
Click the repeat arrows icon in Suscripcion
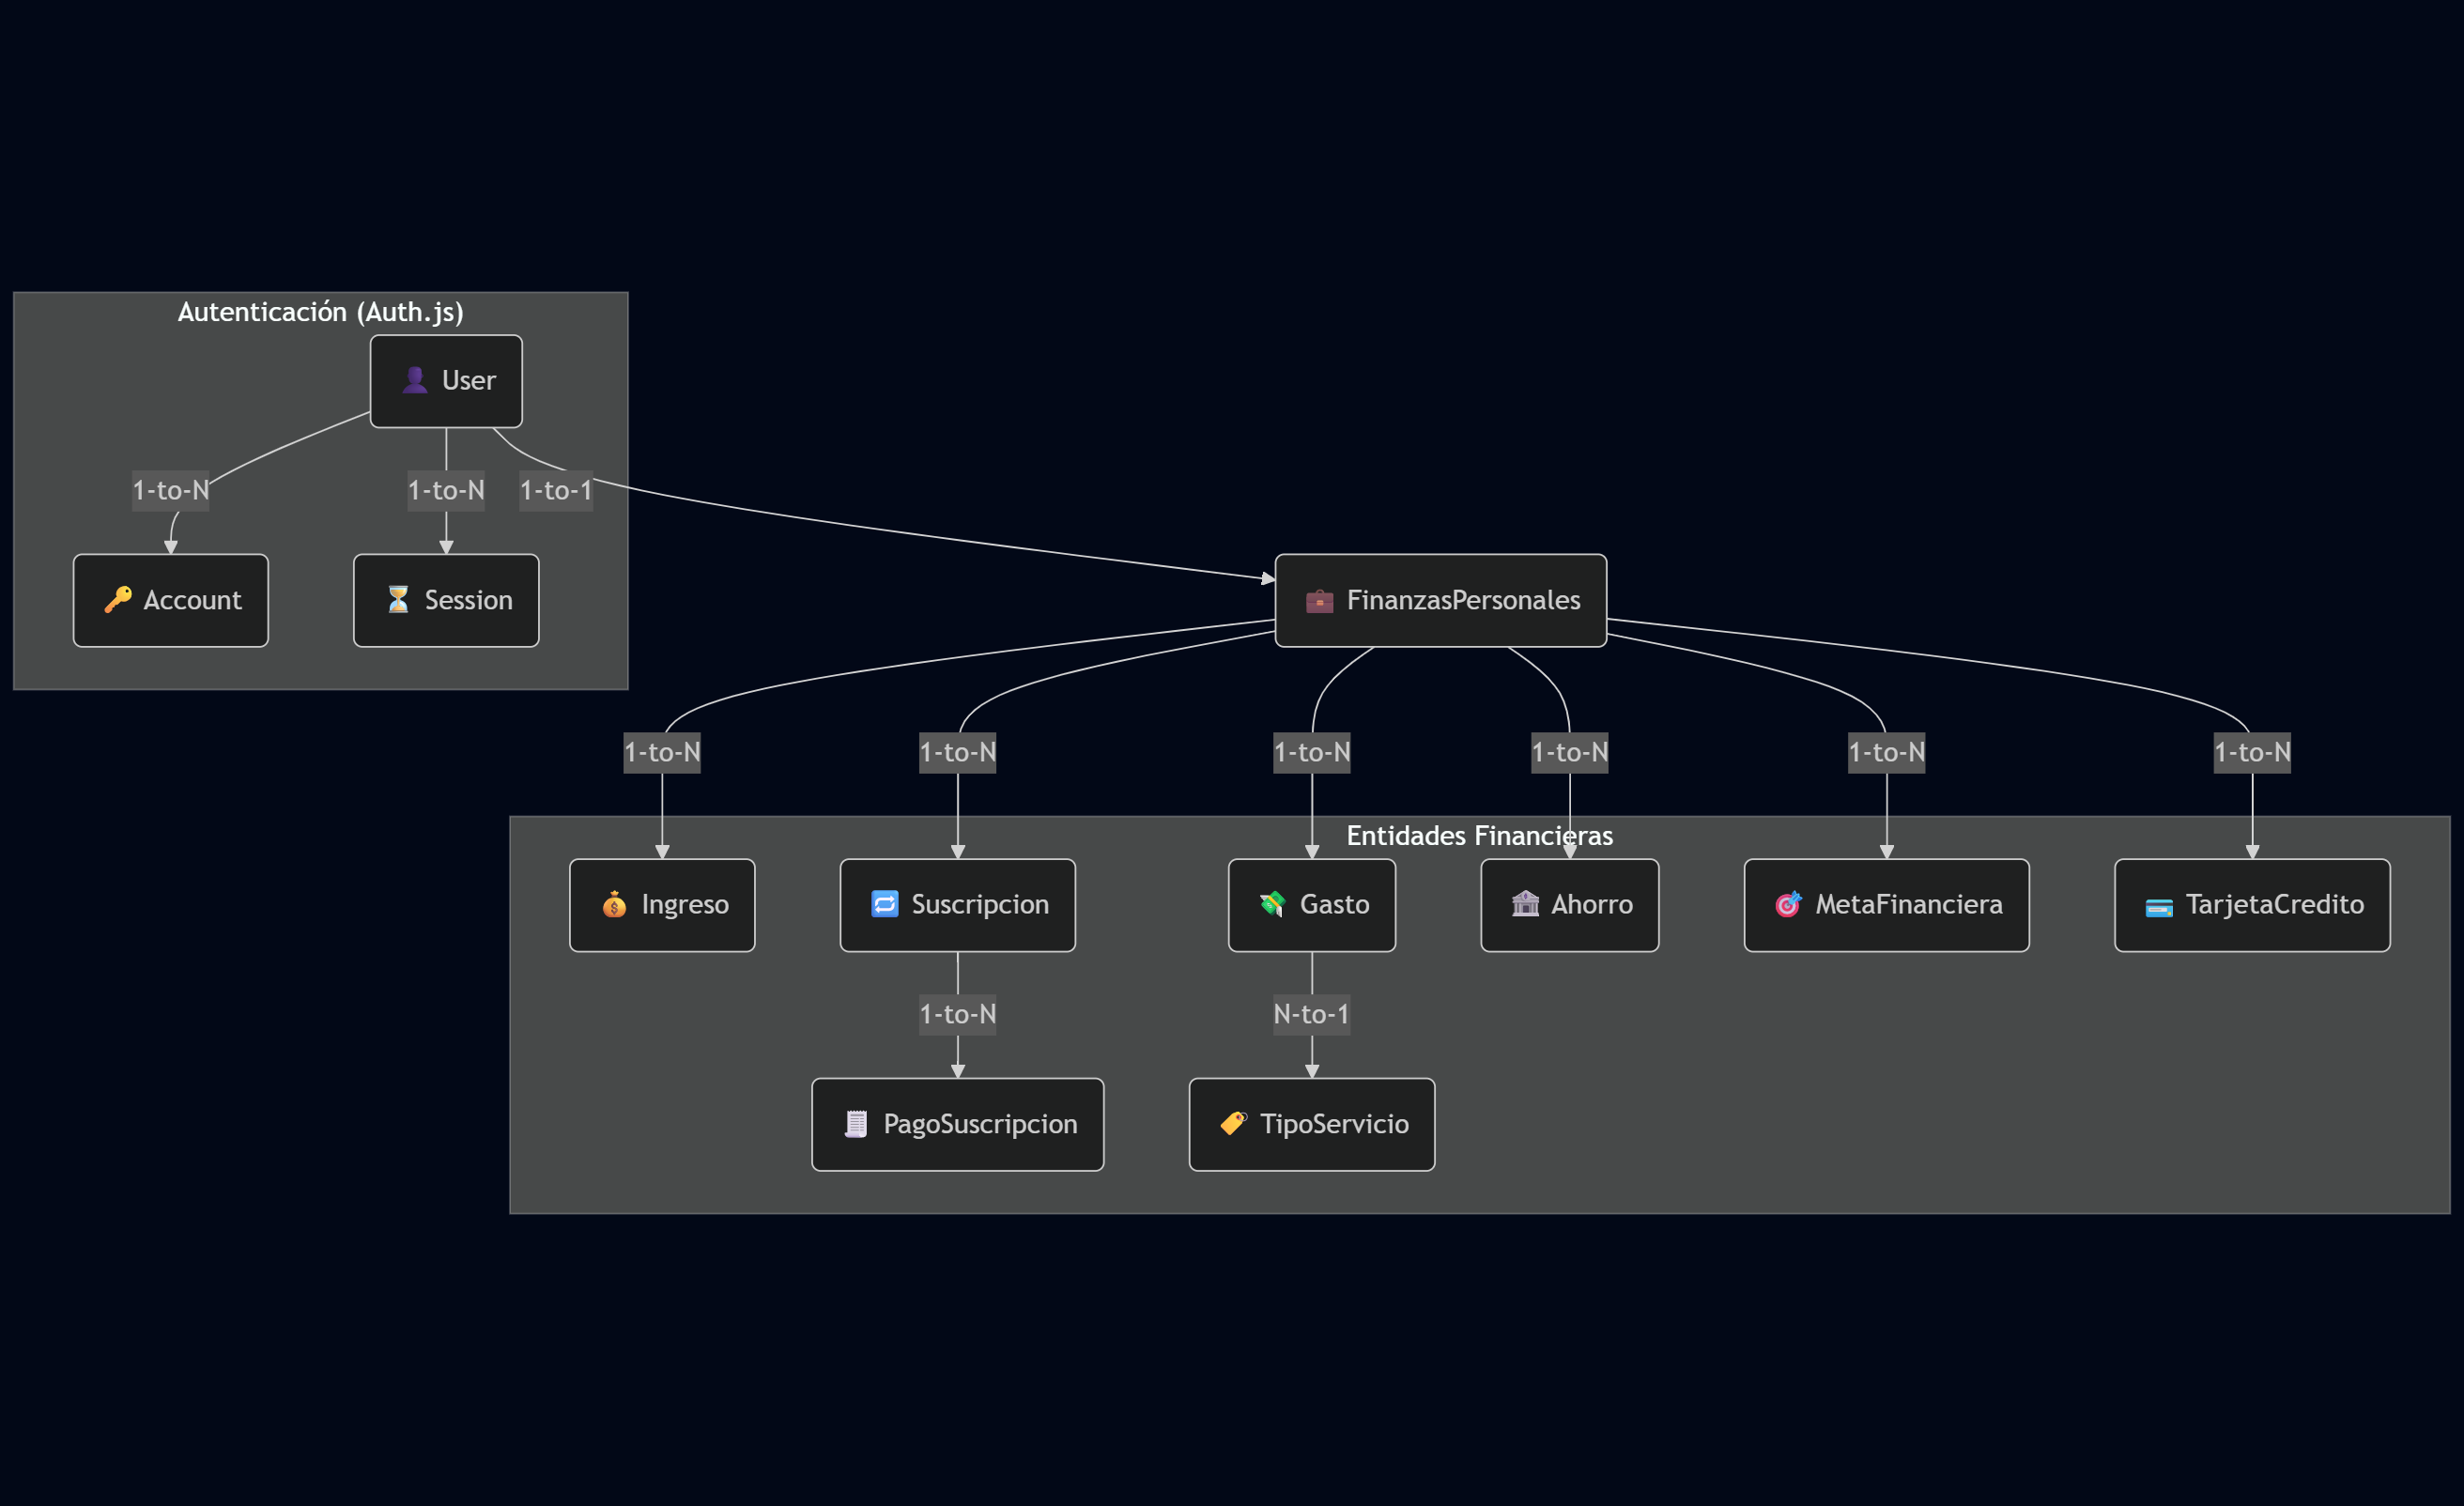tap(885, 905)
